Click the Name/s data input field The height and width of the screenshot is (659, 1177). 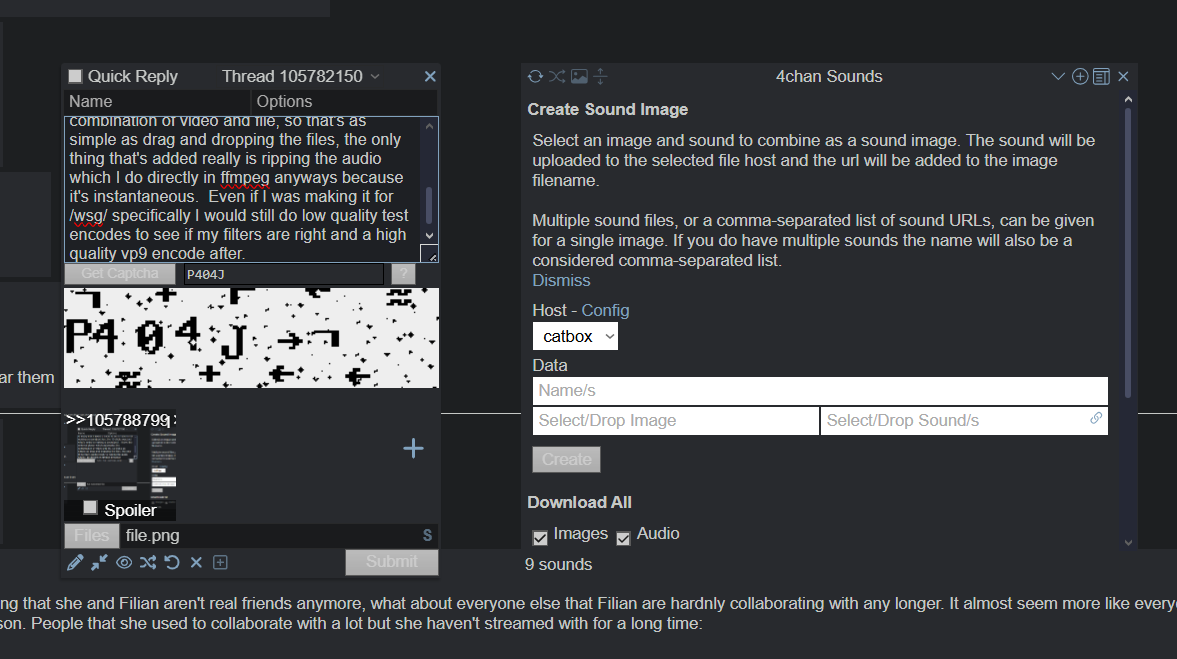pos(820,391)
